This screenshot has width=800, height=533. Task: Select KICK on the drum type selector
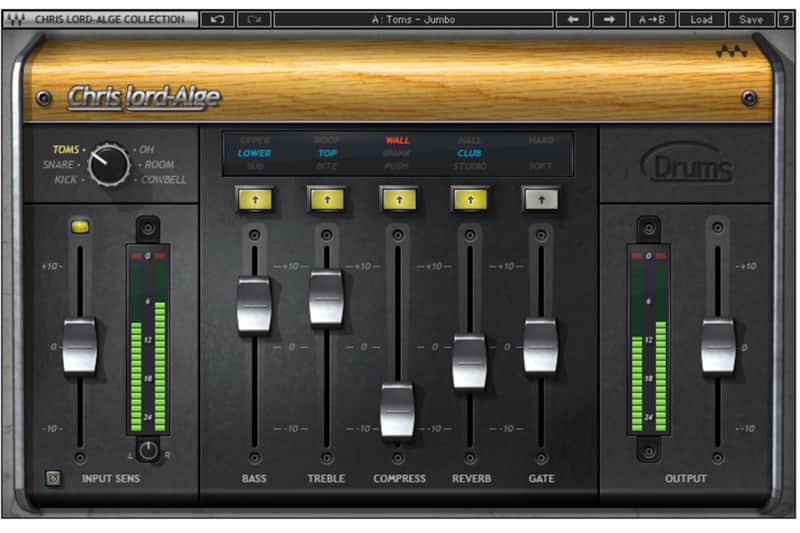click(x=66, y=180)
